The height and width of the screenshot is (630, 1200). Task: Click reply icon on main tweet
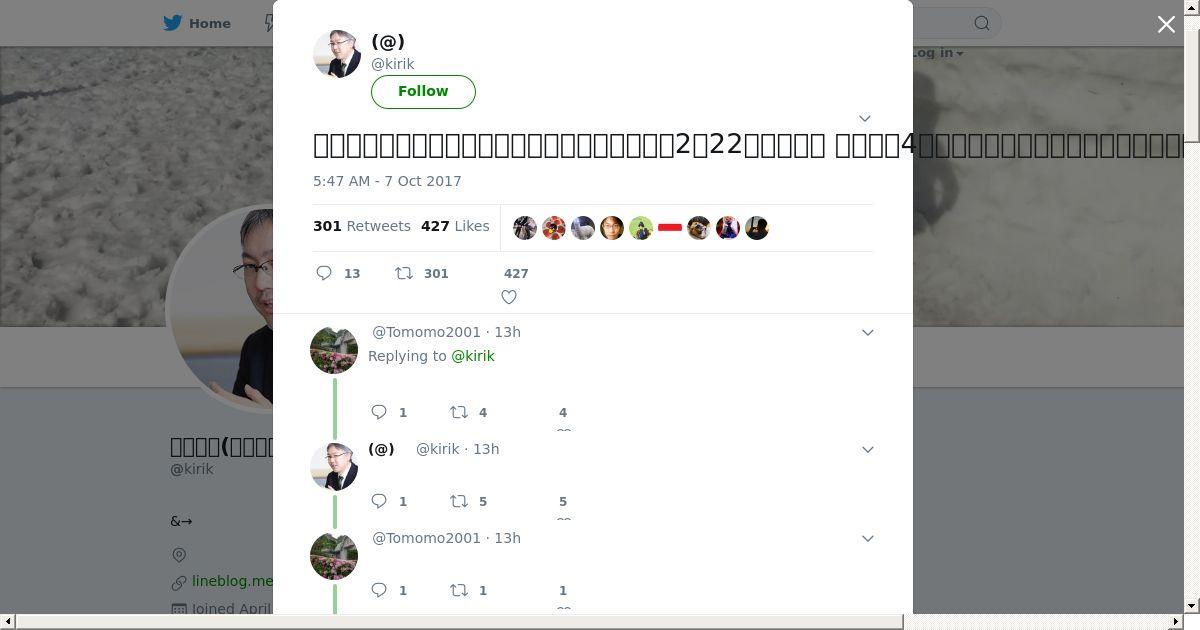click(x=324, y=273)
